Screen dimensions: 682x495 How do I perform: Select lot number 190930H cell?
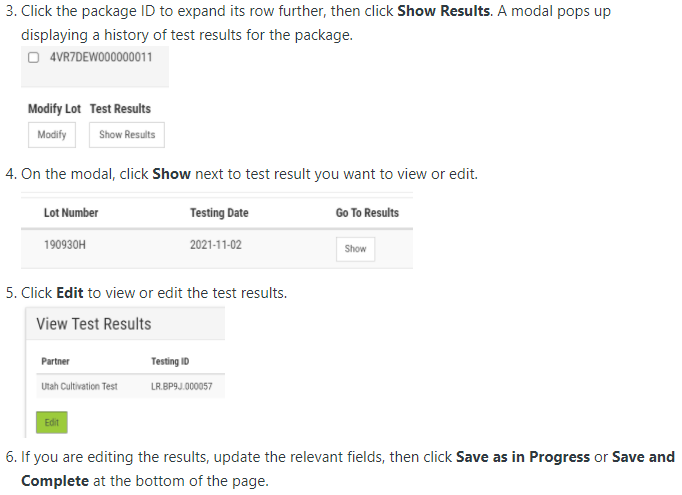pos(63,245)
